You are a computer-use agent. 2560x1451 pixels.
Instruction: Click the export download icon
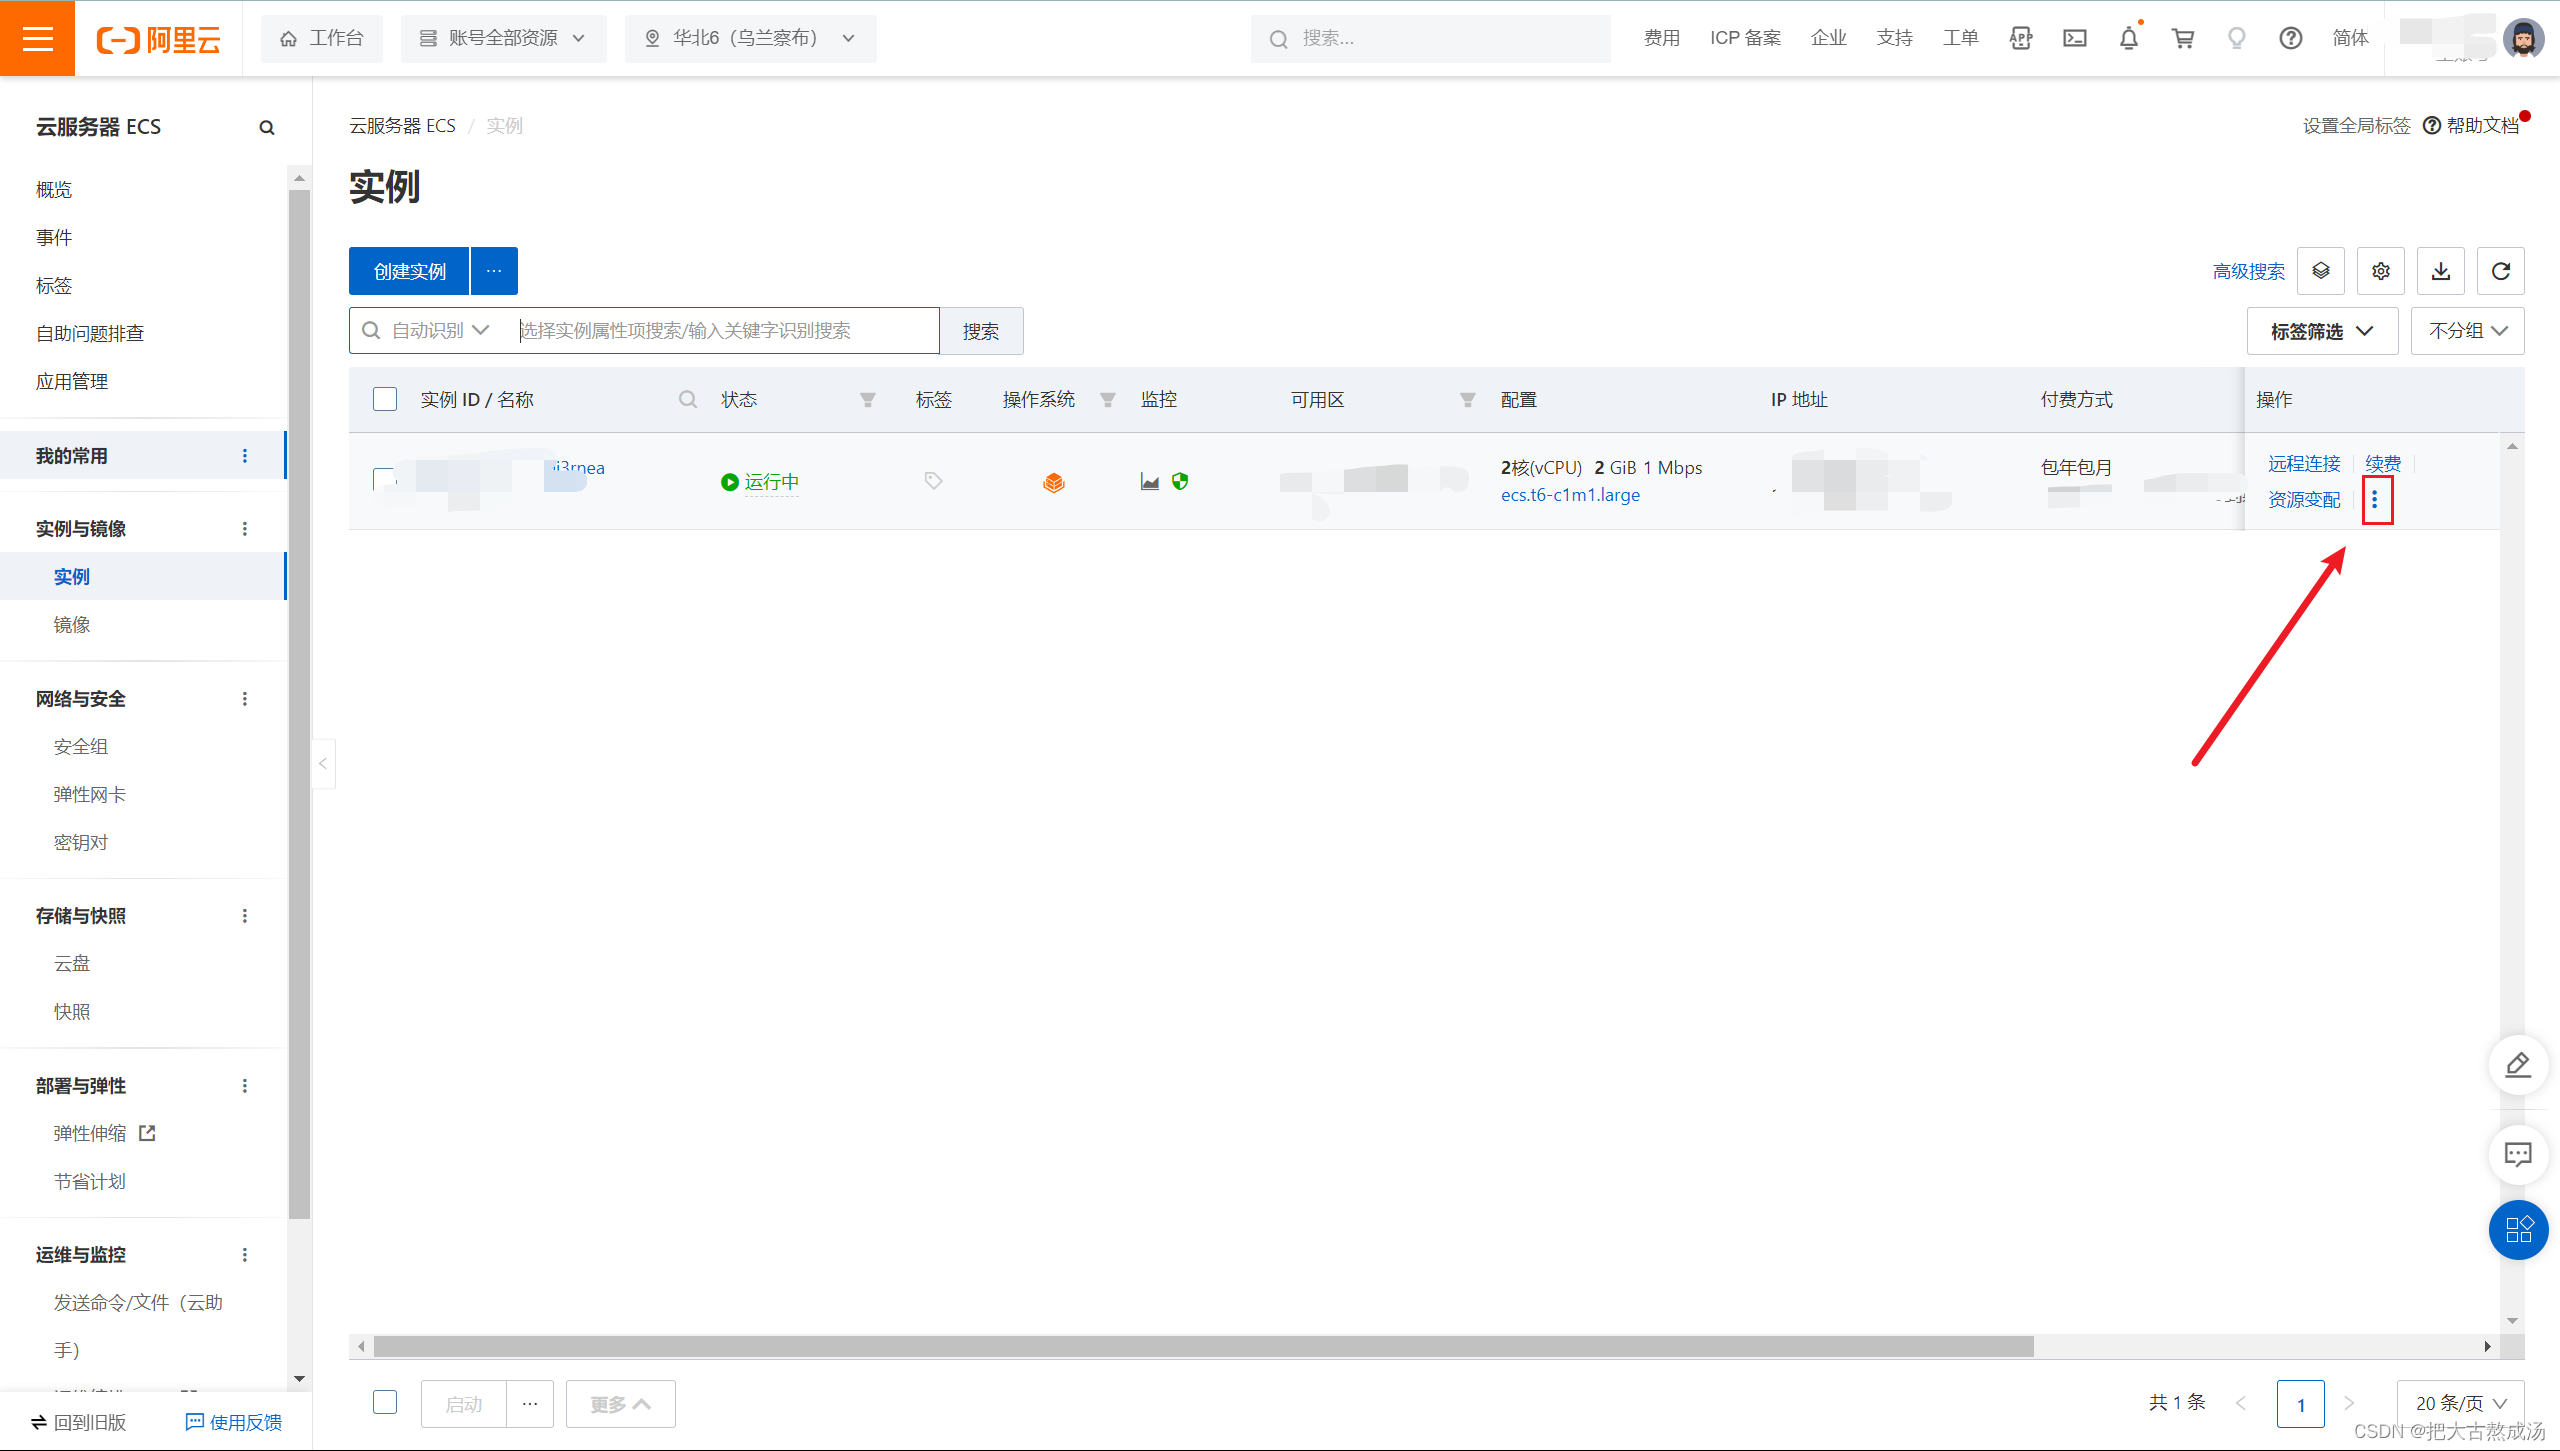tap(2440, 271)
